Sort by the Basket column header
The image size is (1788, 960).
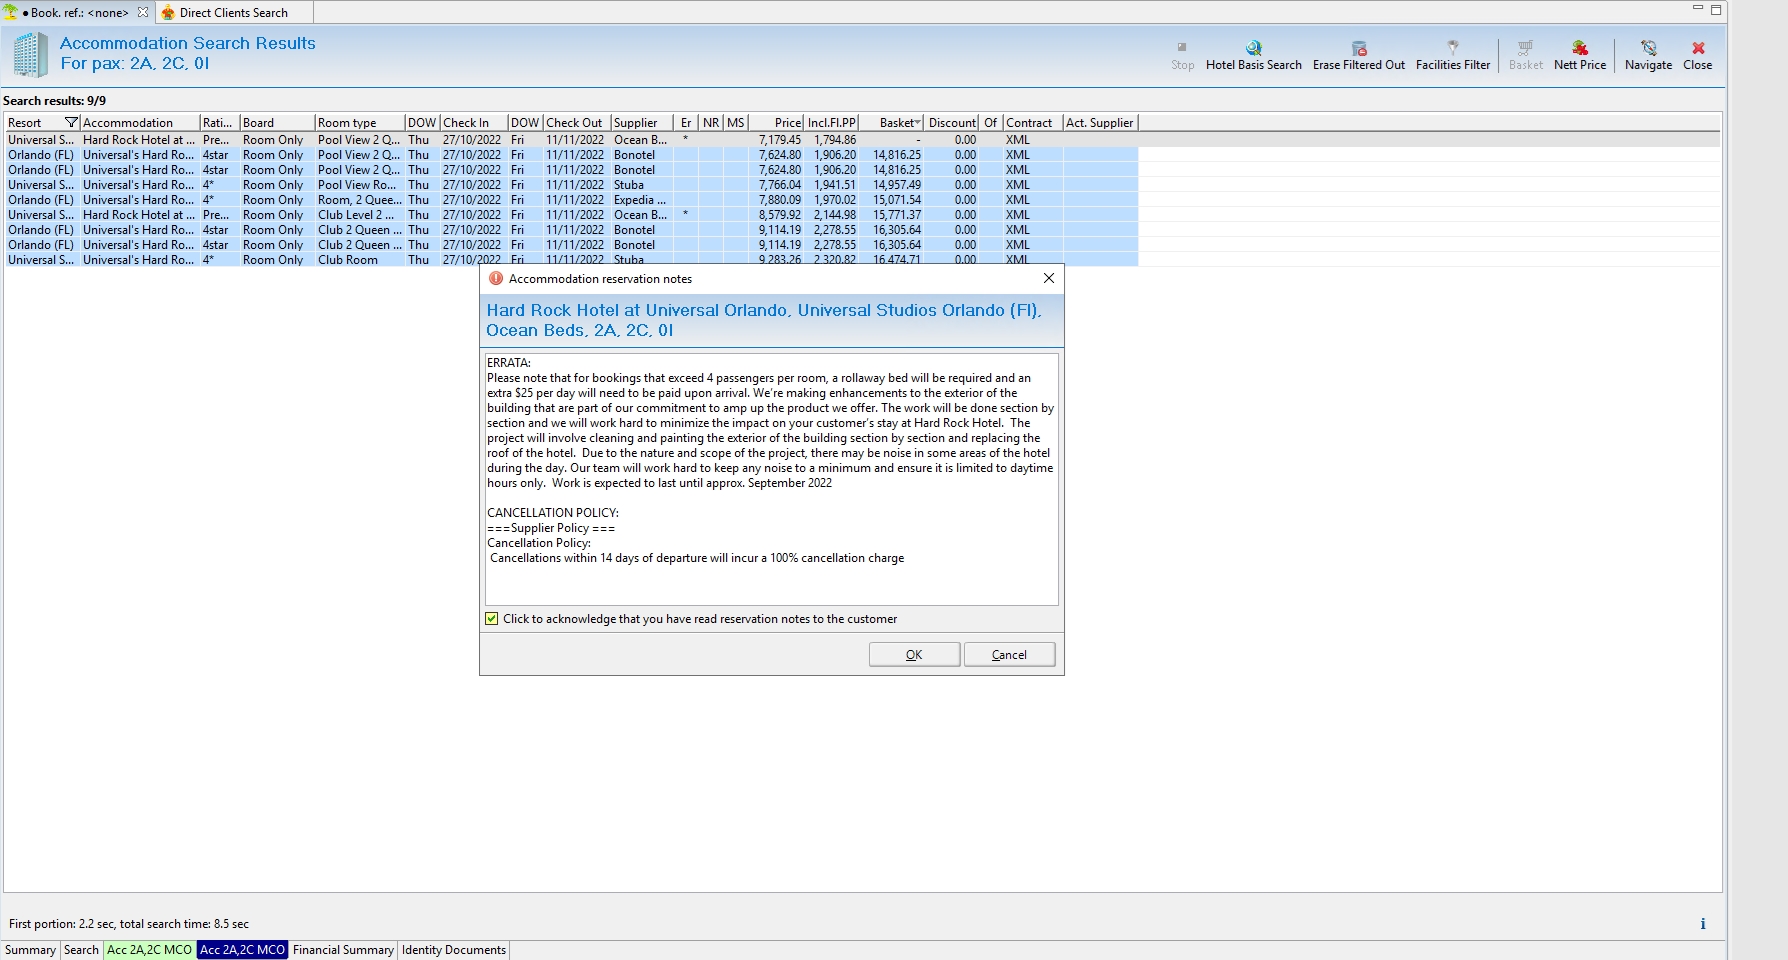point(892,123)
